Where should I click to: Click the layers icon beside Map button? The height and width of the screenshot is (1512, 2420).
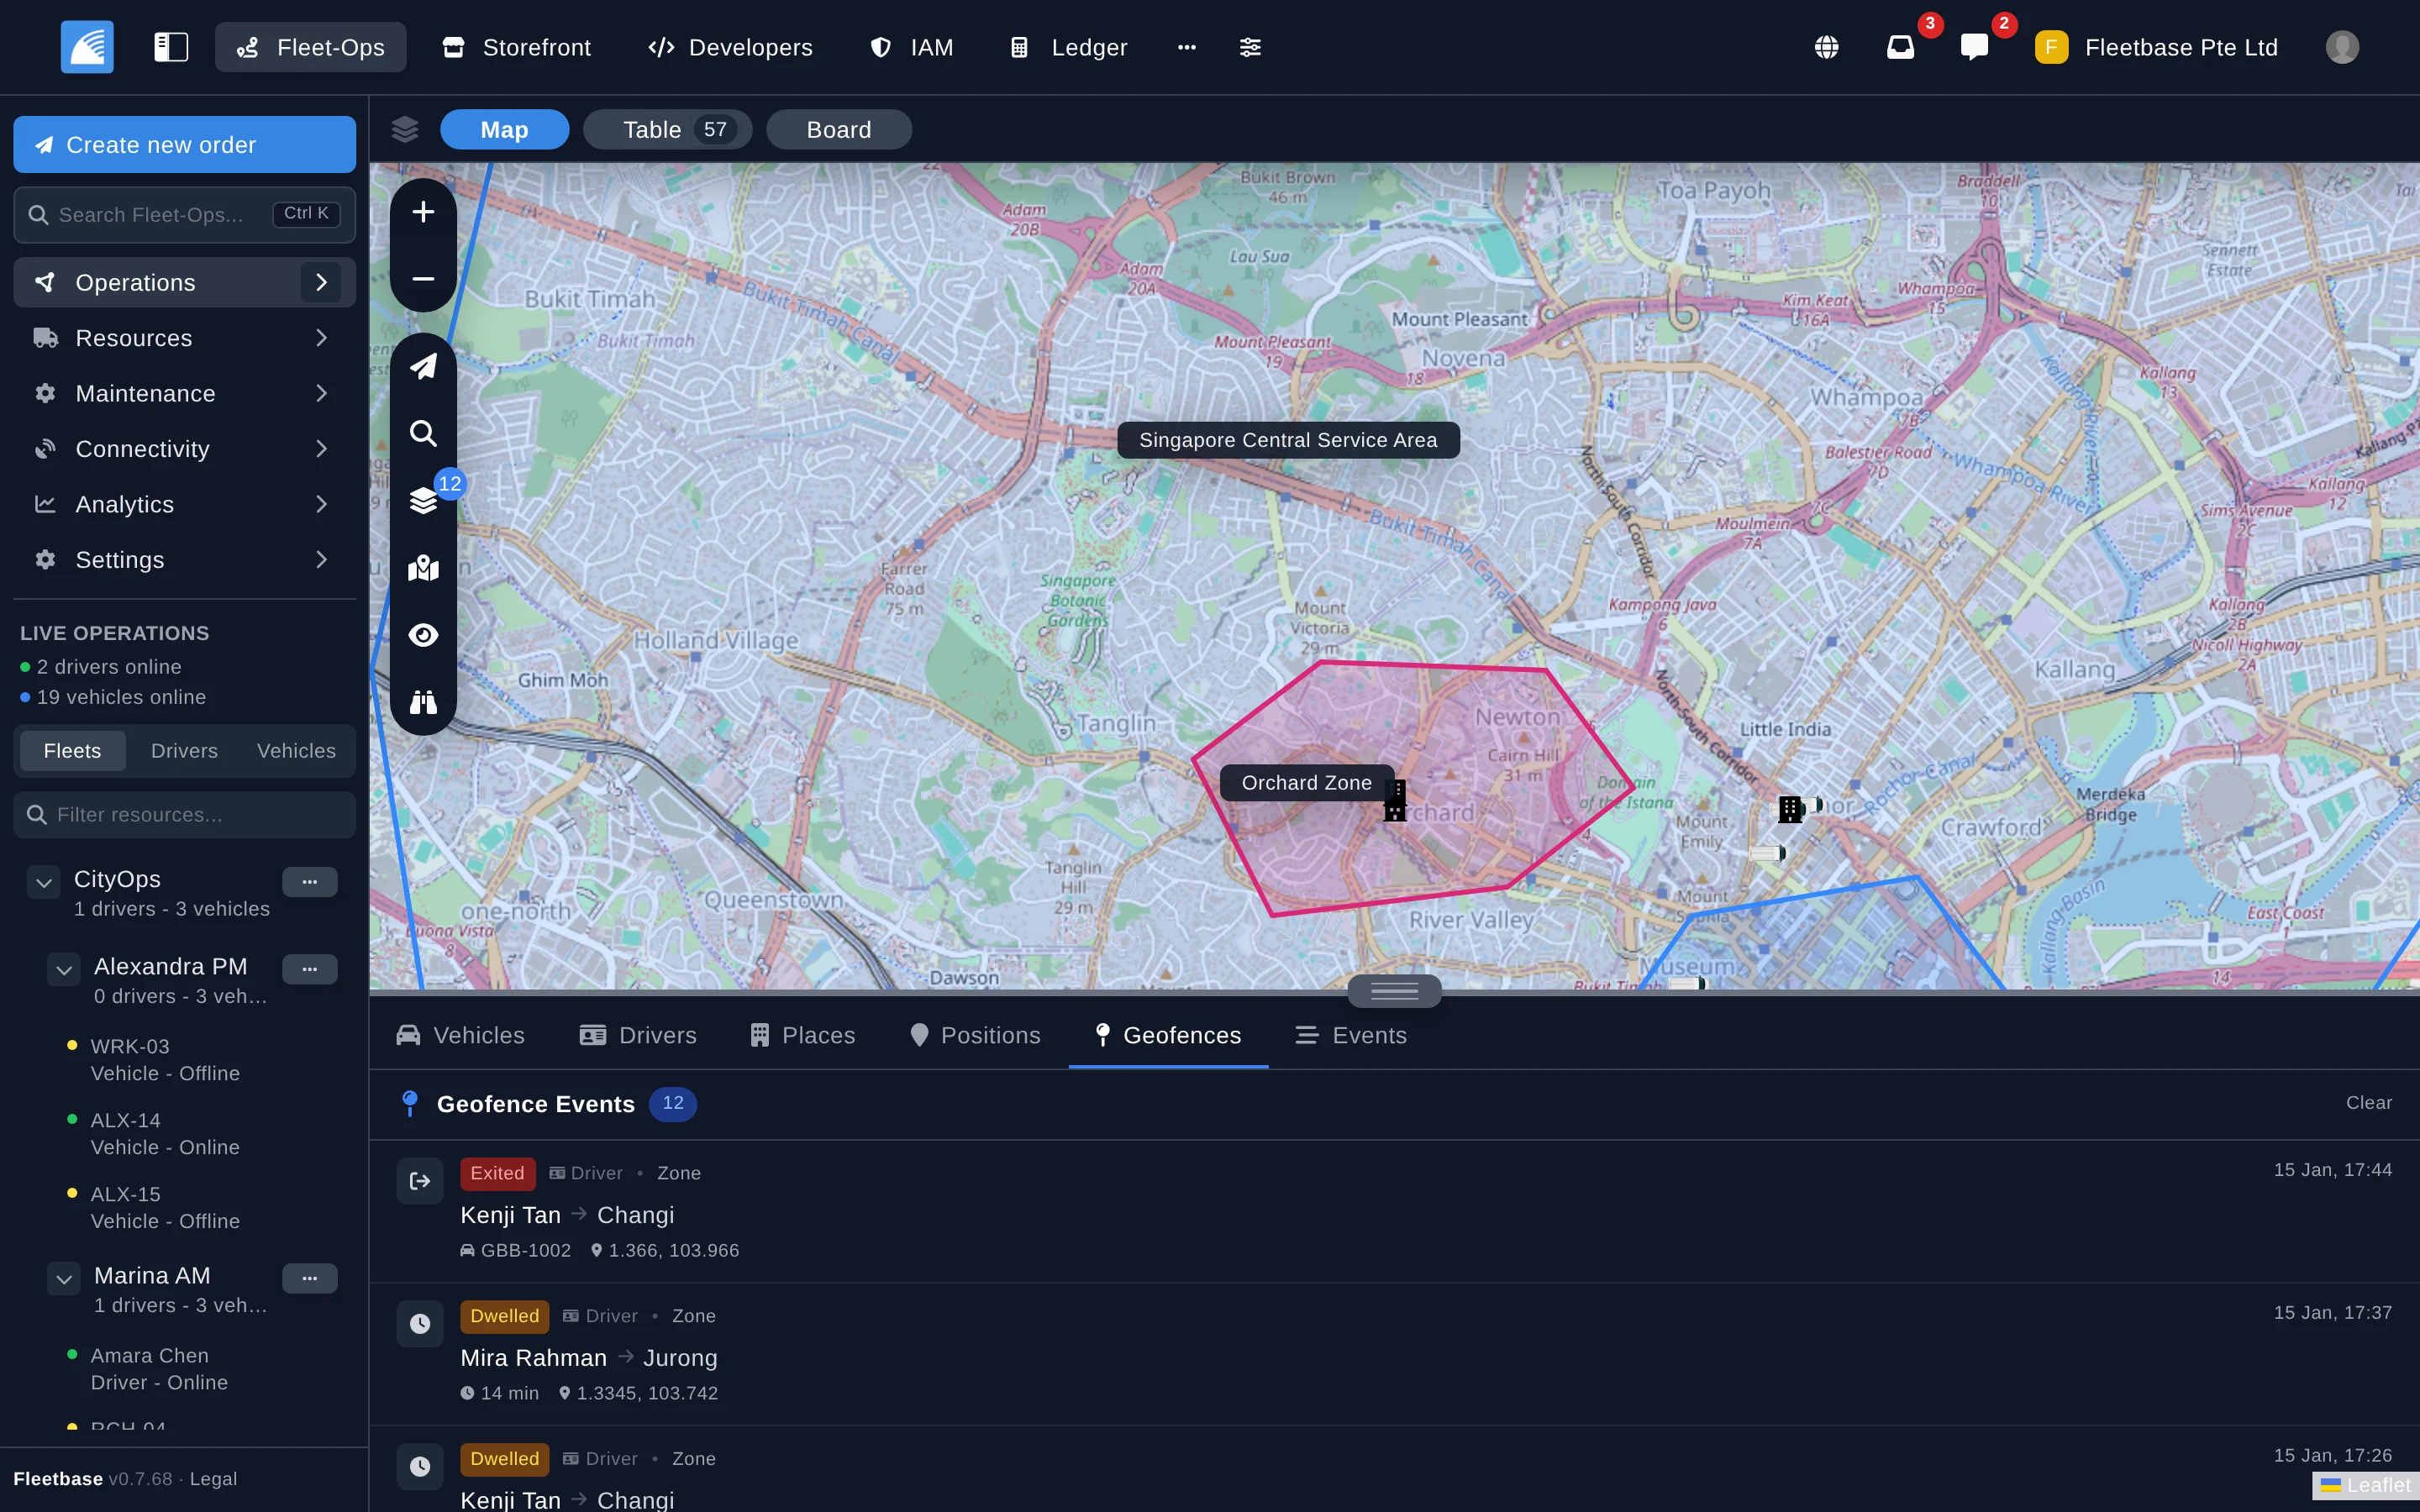[405, 129]
